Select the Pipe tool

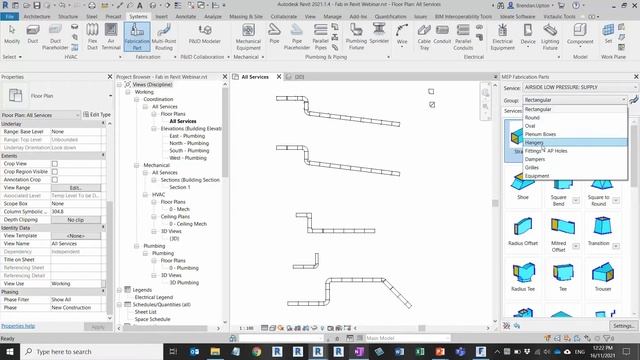point(274,34)
